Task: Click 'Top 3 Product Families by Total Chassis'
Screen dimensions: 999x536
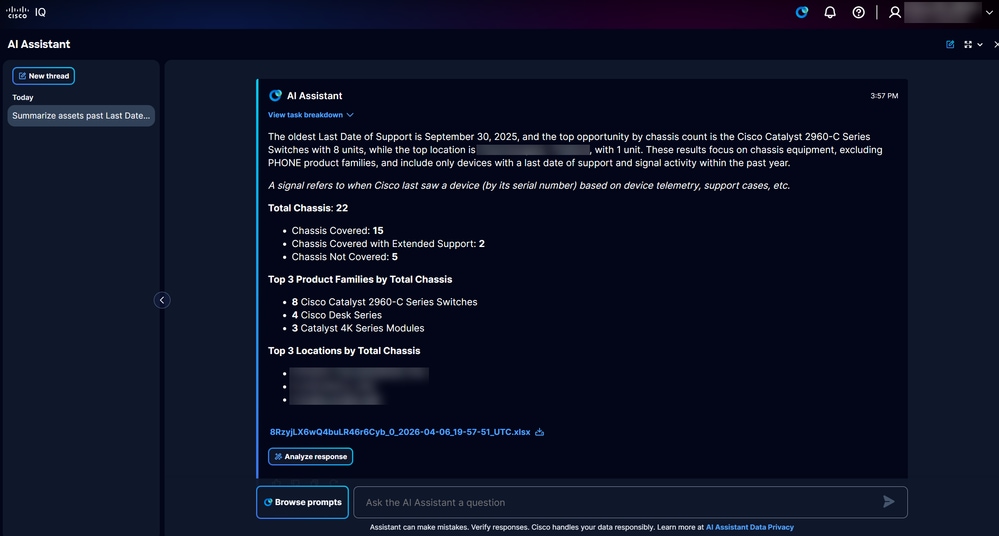Action: (360, 279)
